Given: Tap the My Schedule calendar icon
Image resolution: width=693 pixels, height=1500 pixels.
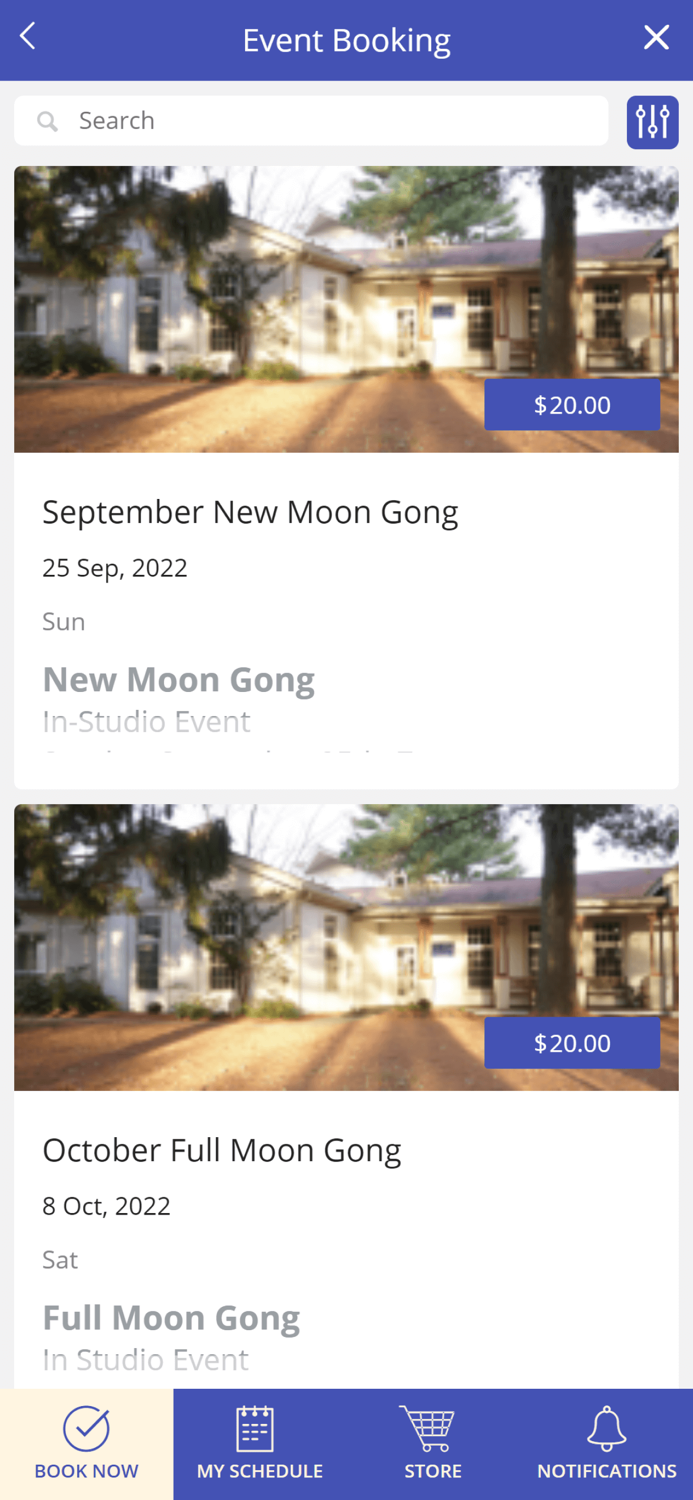Looking at the screenshot, I should click(255, 1428).
